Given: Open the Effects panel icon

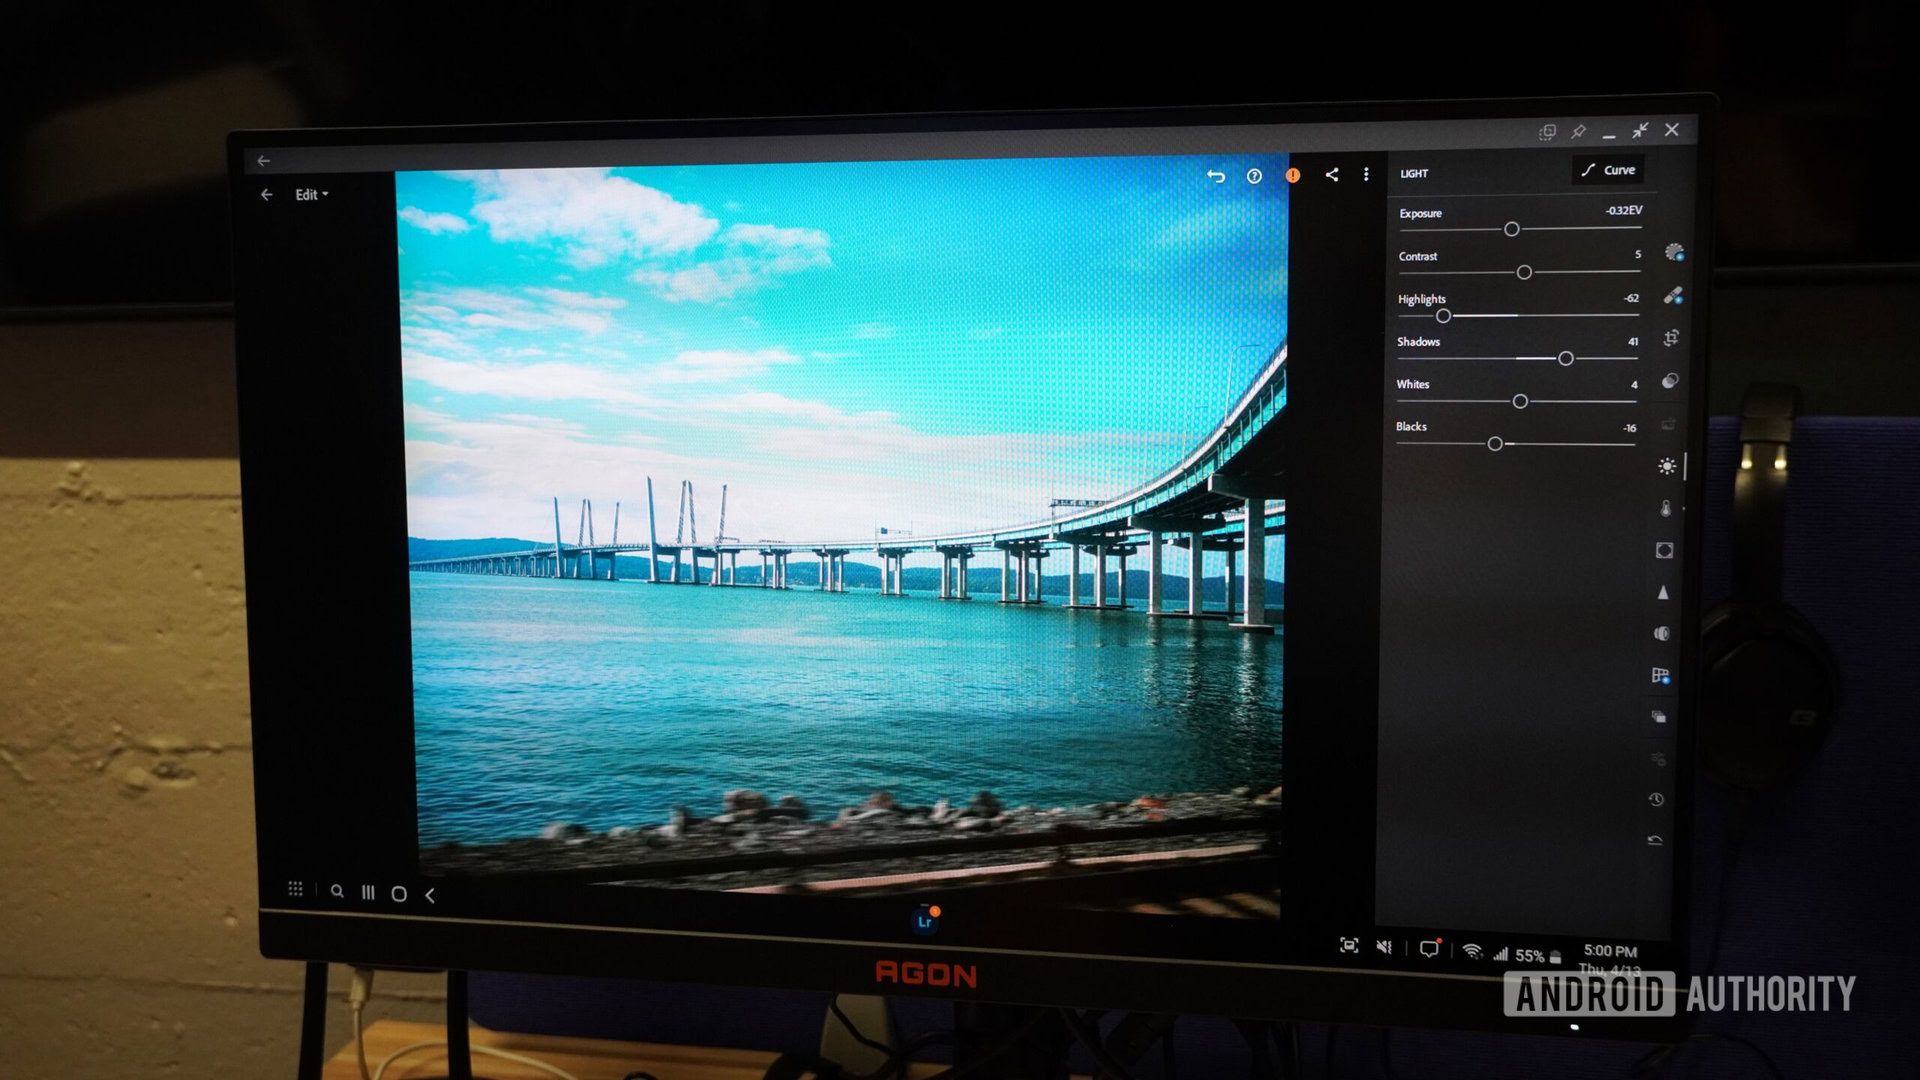Looking at the screenshot, I should [1664, 550].
